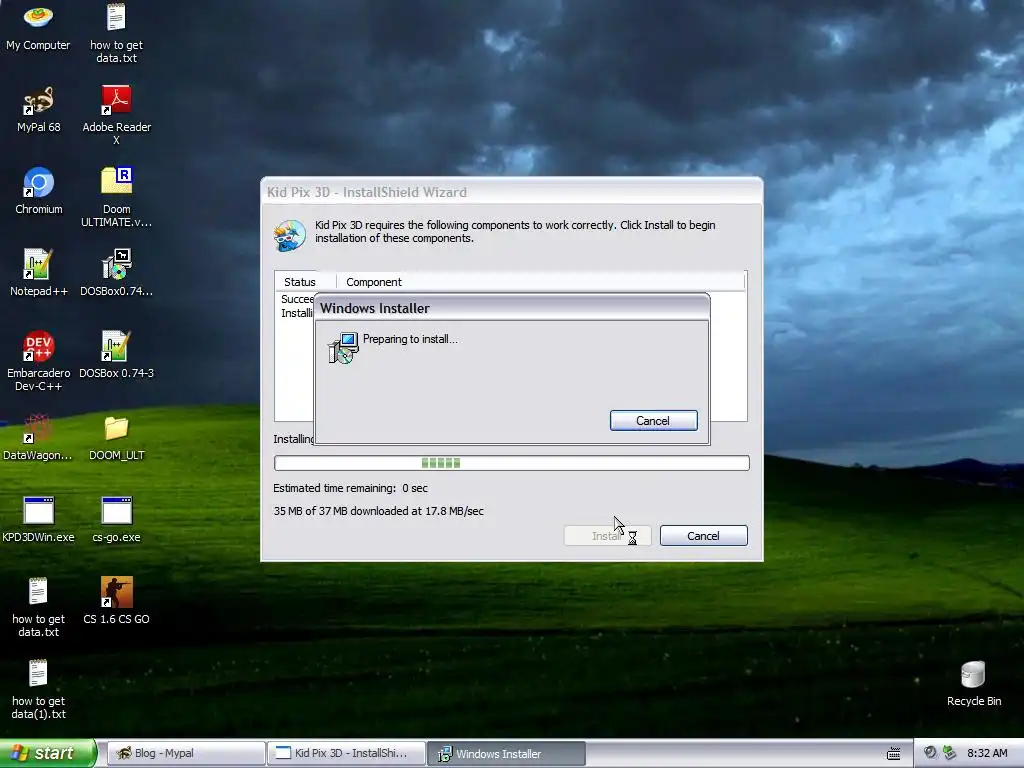This screenshot has height=768, width=1024.
Task: Select the Adobe Reader X shortcut
Action: 116,116
